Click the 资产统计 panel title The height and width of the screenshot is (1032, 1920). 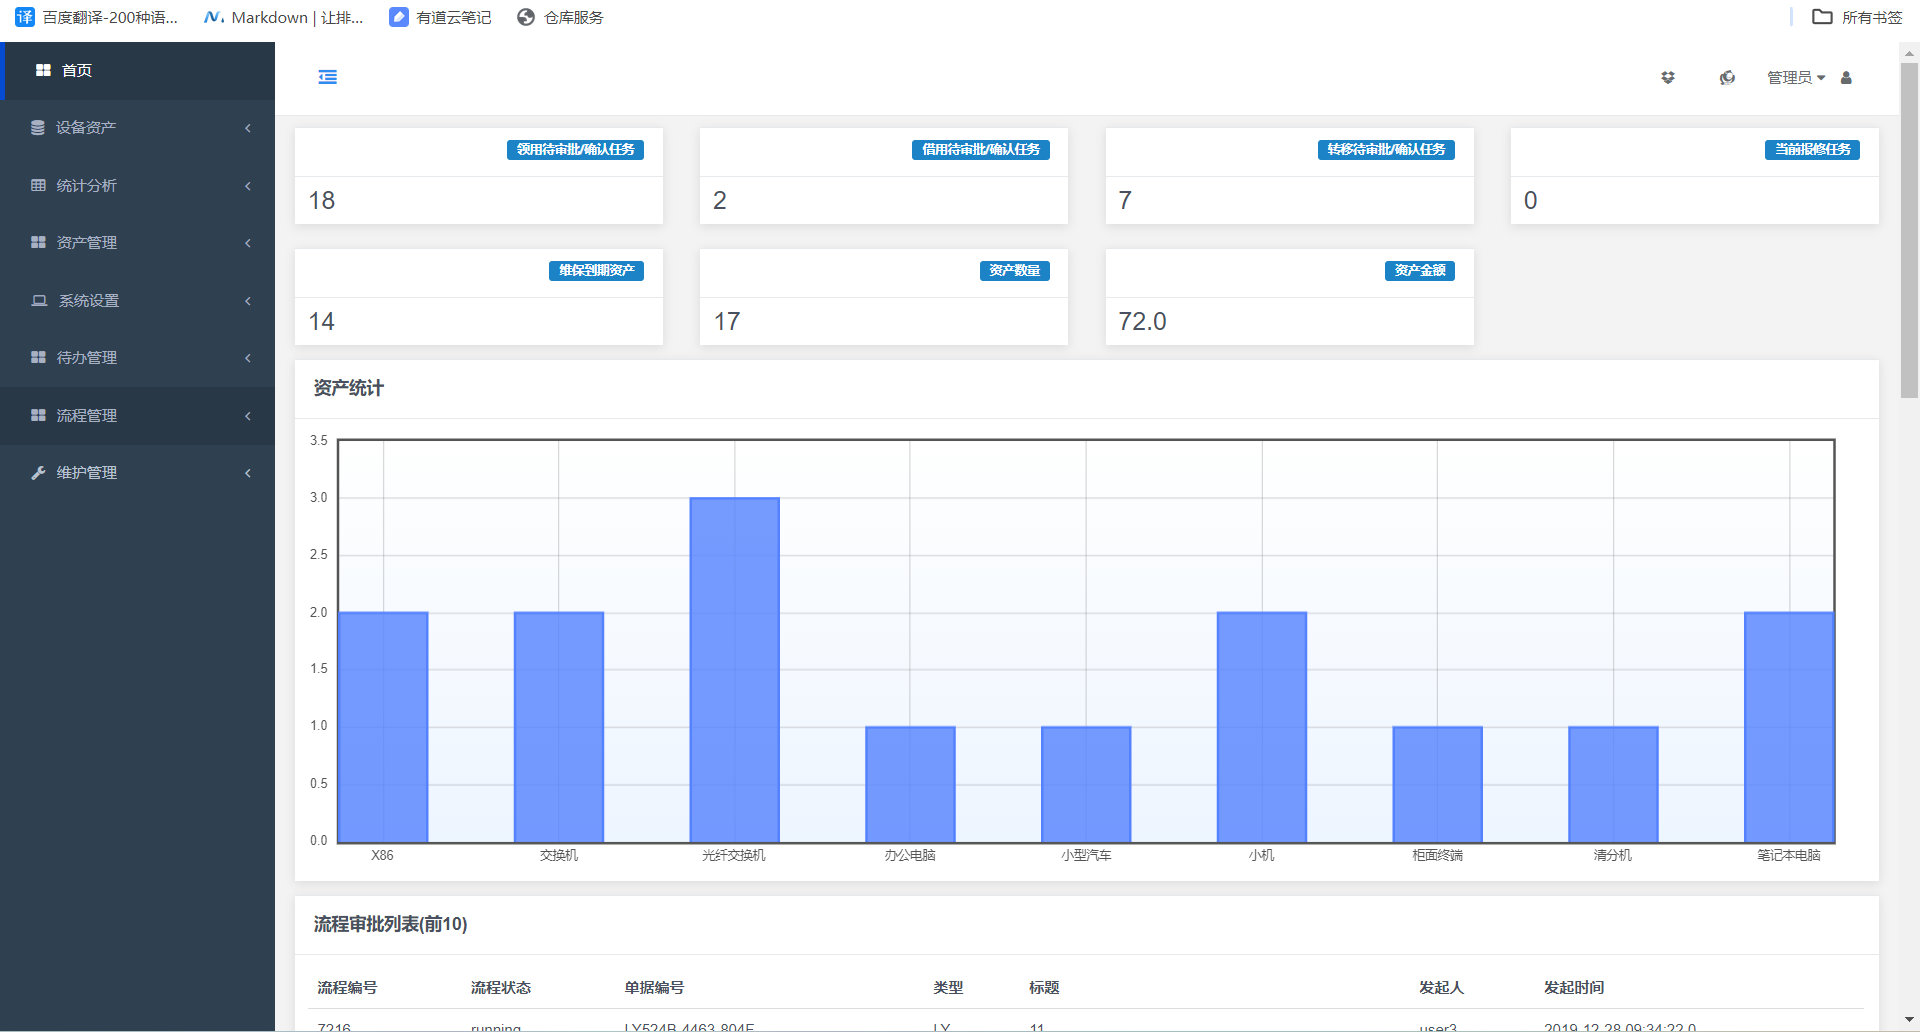[348, 388]
